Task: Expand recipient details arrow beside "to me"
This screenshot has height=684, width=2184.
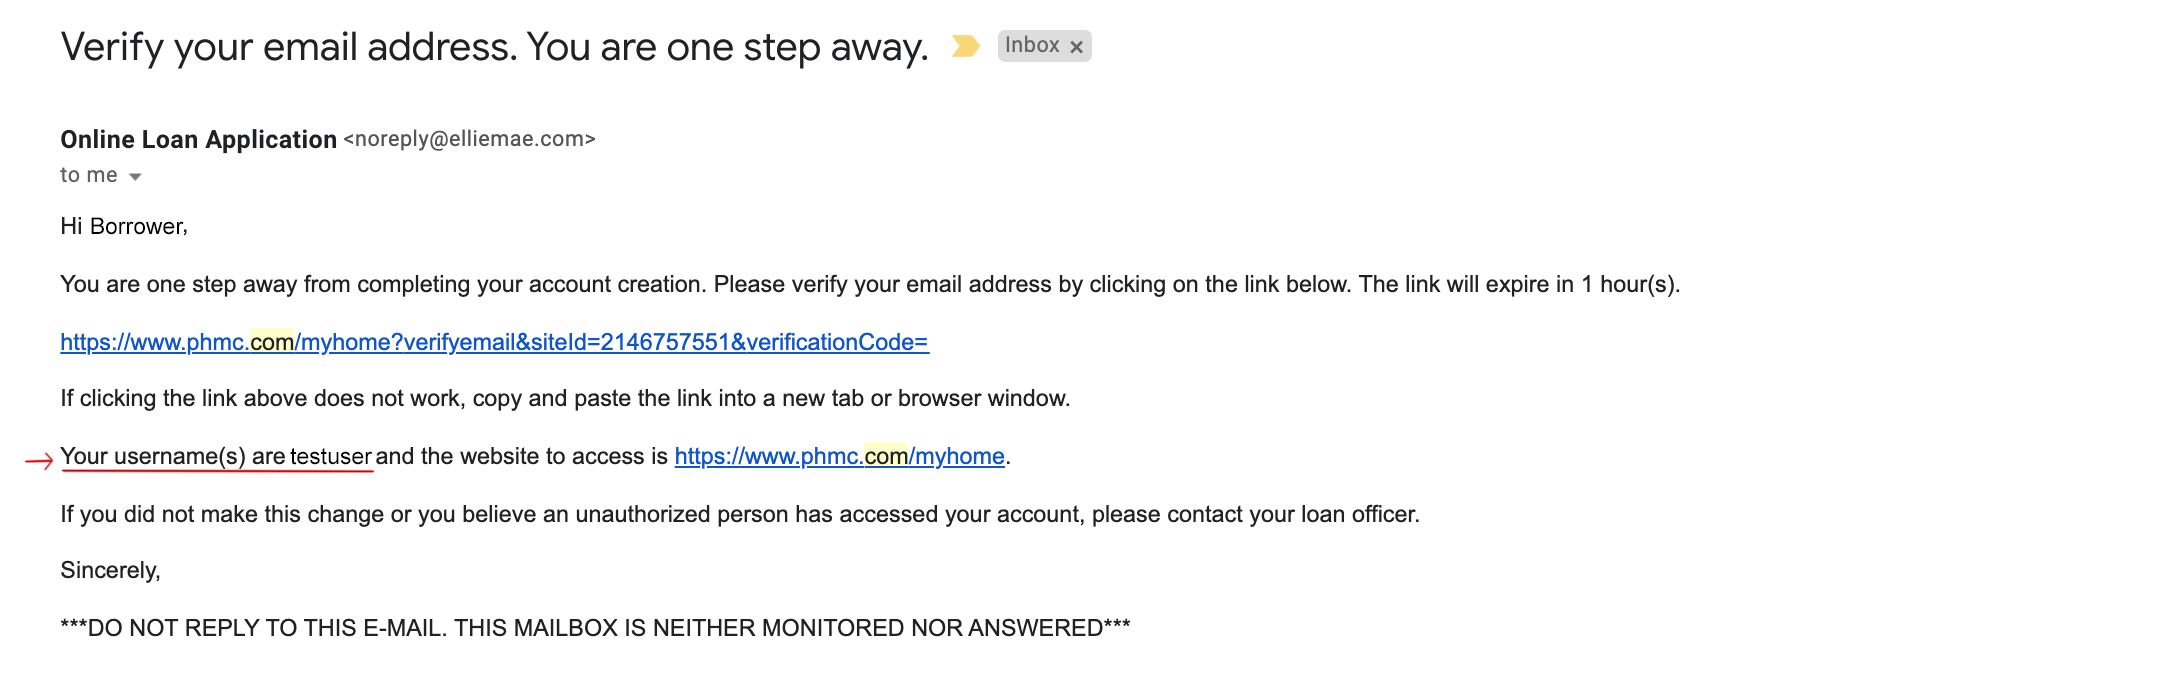Action: pyautogui.click(x=135, y=177)
